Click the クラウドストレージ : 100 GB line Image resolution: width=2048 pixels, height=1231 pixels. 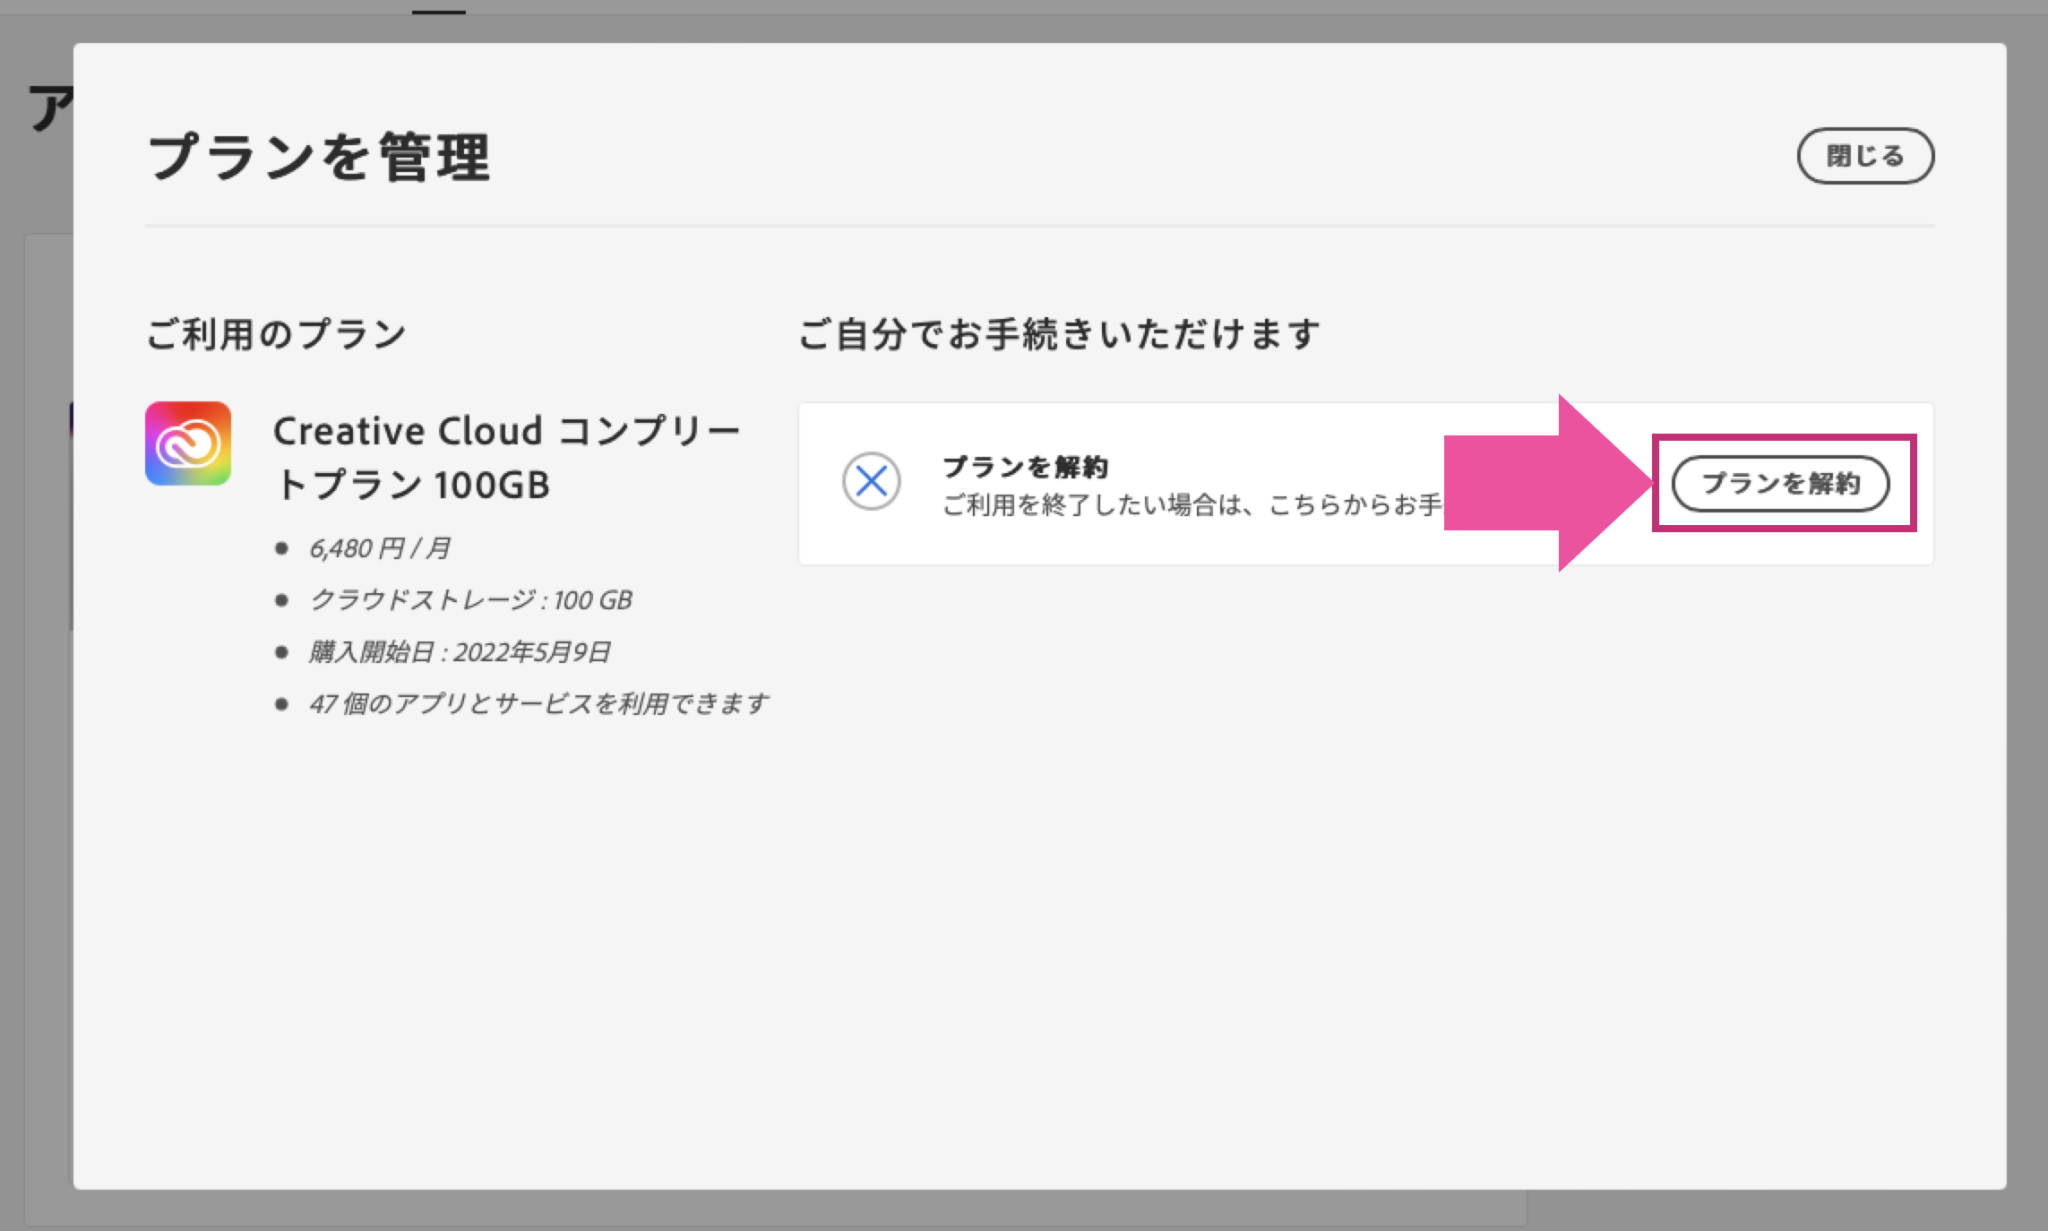click(x=470, y=600)
